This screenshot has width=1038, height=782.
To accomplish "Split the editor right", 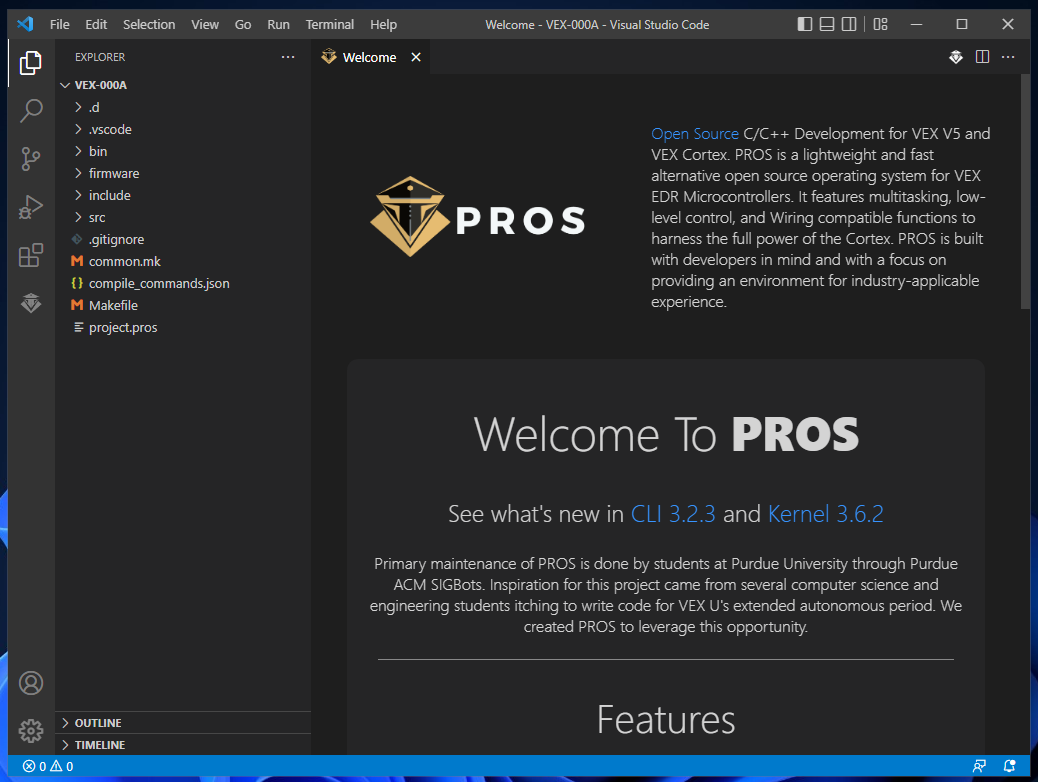I will click(x=982, y=57).
